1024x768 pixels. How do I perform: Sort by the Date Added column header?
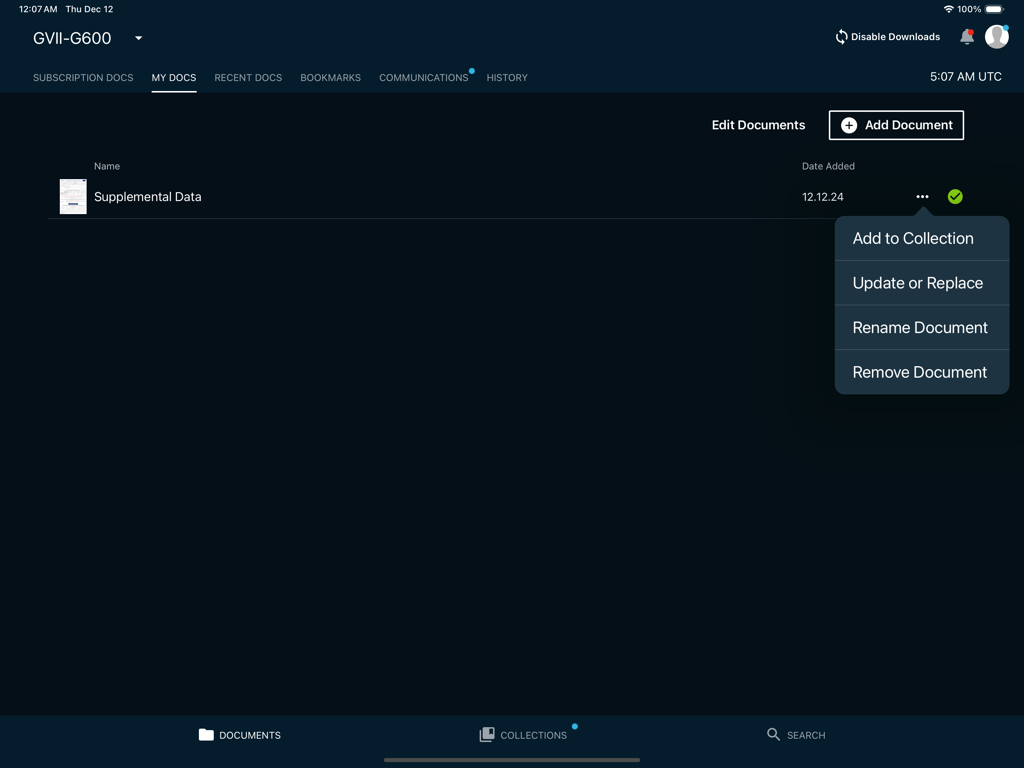[828, 166]
